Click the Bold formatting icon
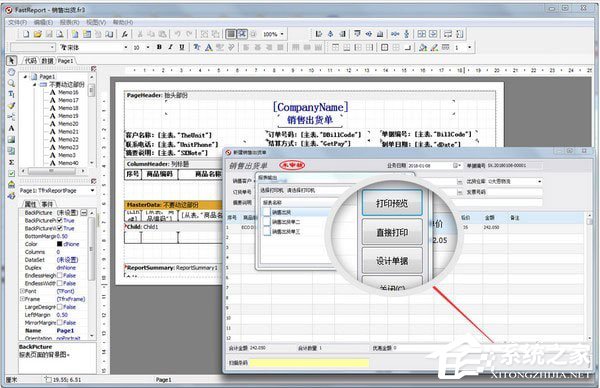 [159, 47]
